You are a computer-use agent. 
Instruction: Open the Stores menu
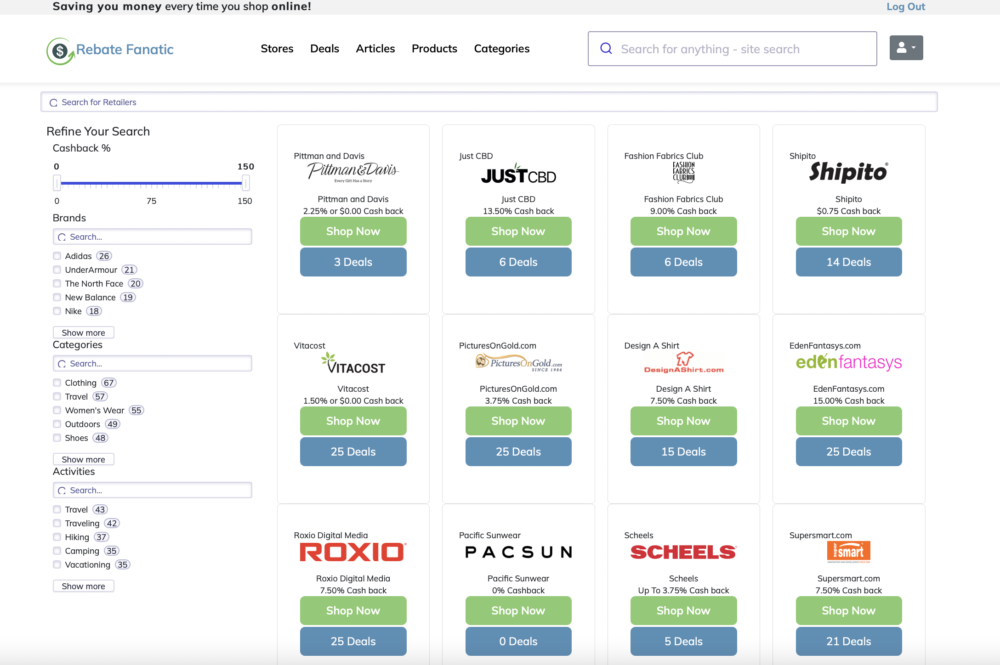(x=277, y=48)
